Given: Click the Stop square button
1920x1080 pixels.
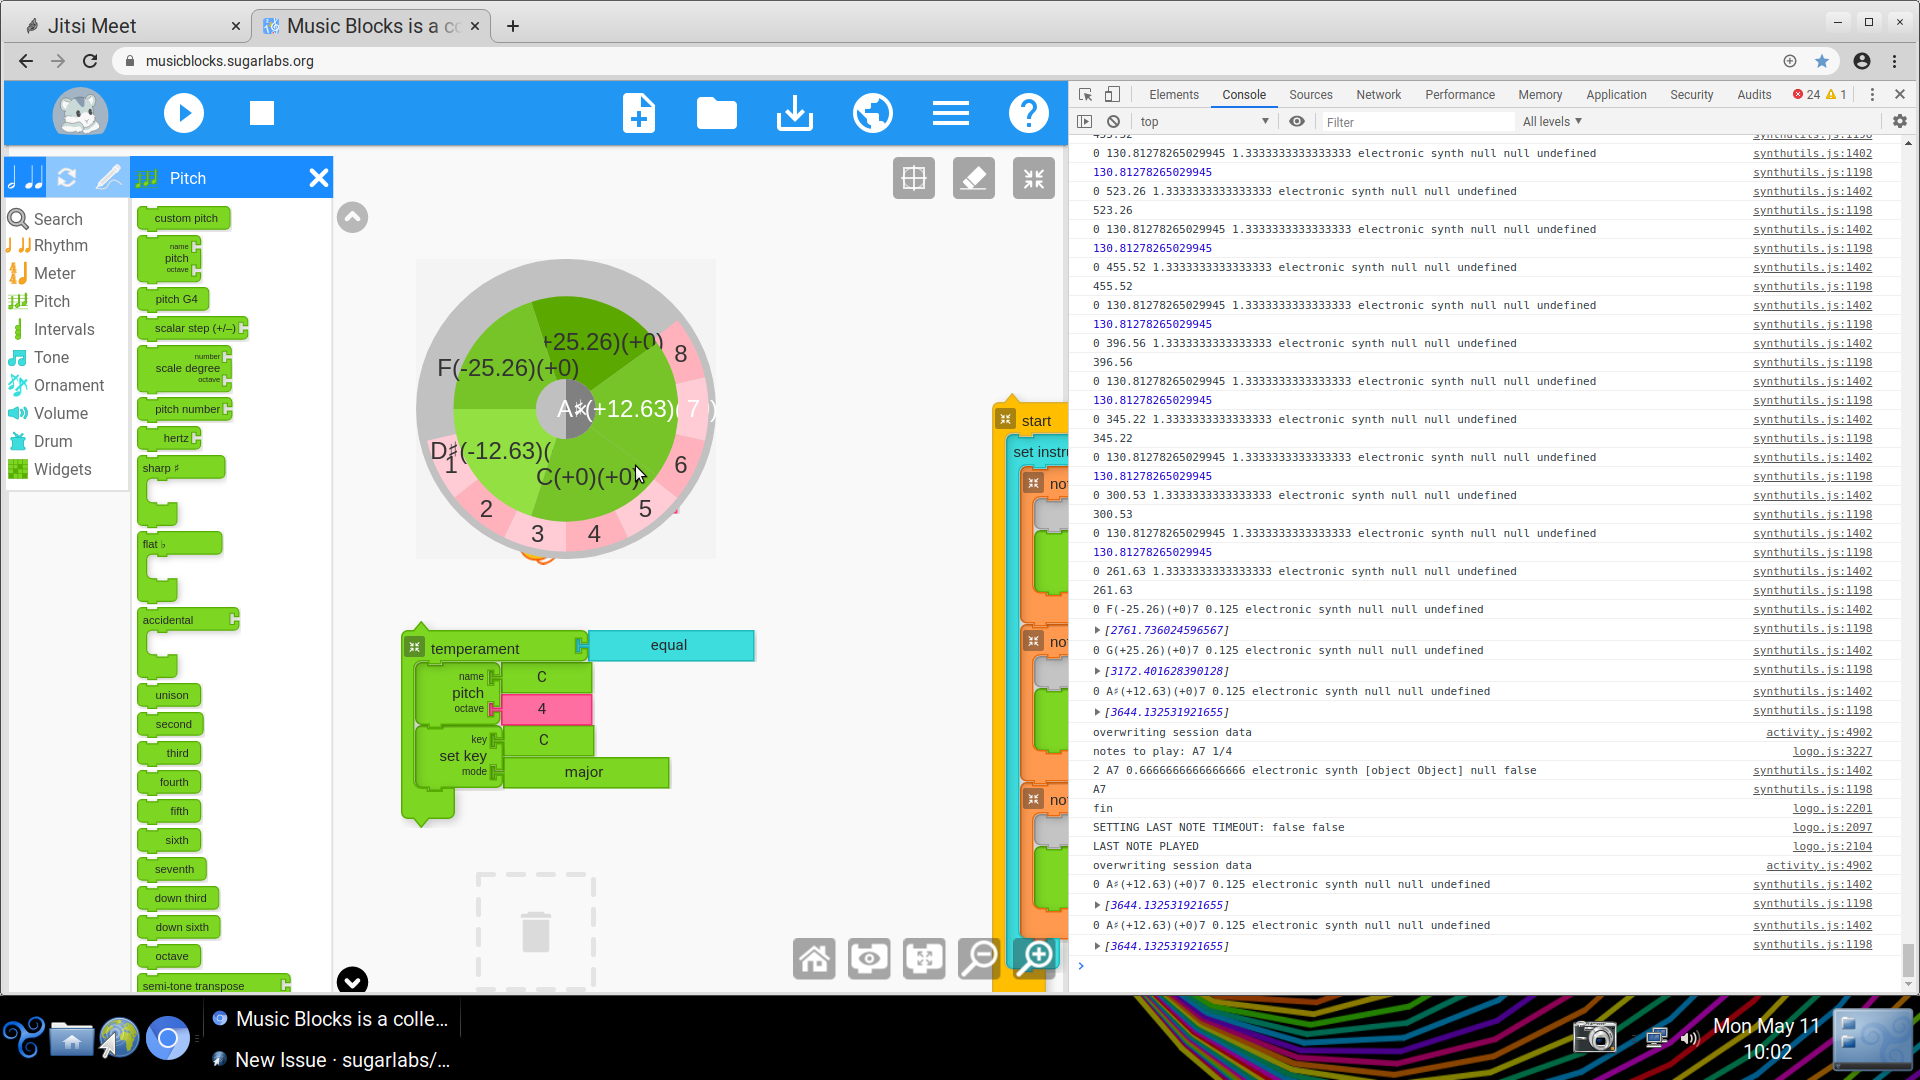Looking at the screenshot, I should click(262, 114).
